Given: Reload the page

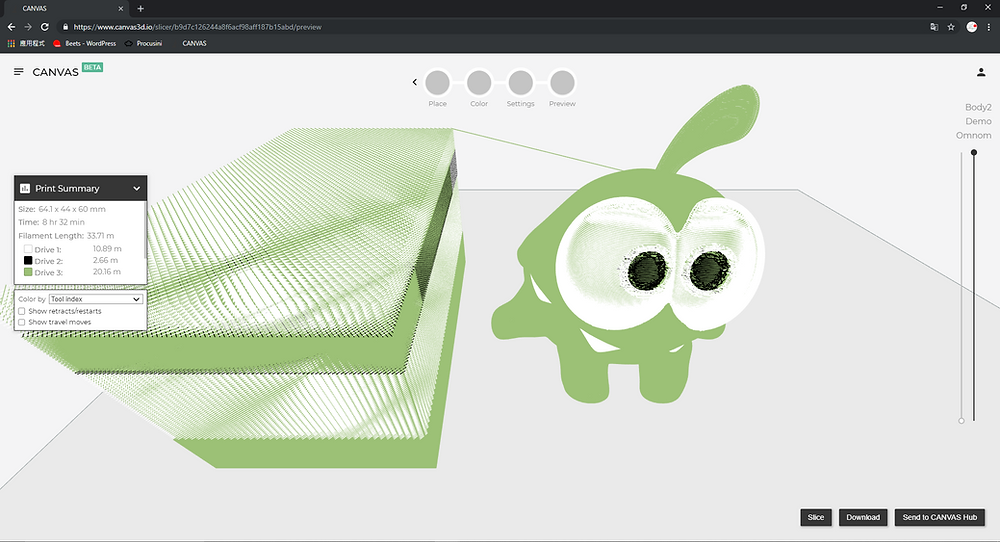Looking at the screenshot, I should coord(45,27).
